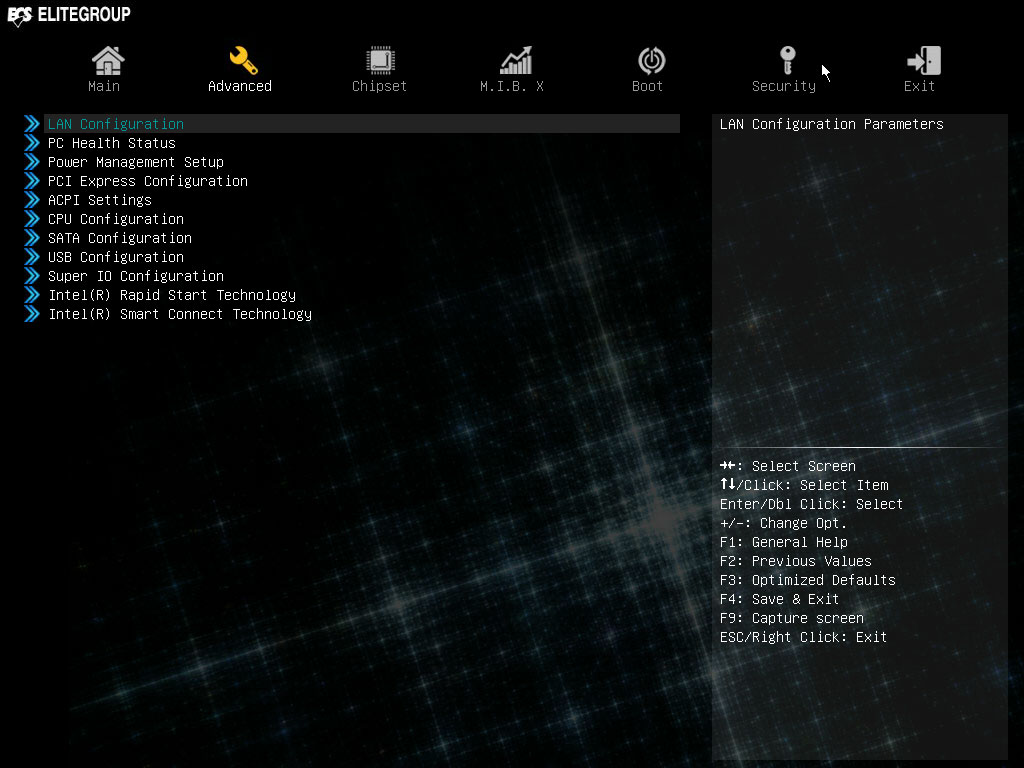
Task: Click chevron arrow beside Power Management Setup
Action: (x=31, y=161)
